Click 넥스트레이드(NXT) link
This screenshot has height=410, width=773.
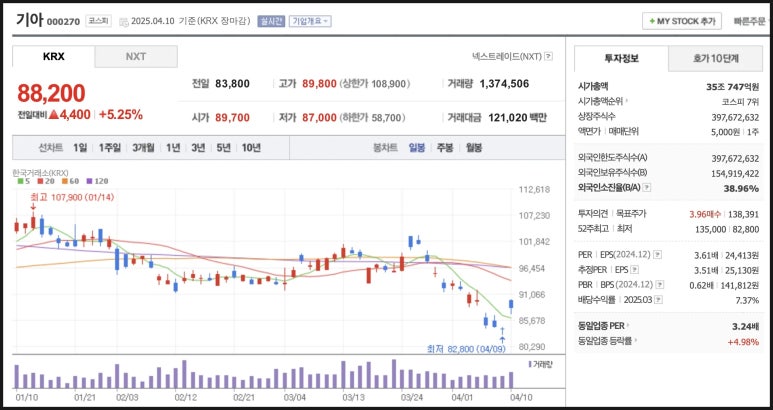coord(506,57)
